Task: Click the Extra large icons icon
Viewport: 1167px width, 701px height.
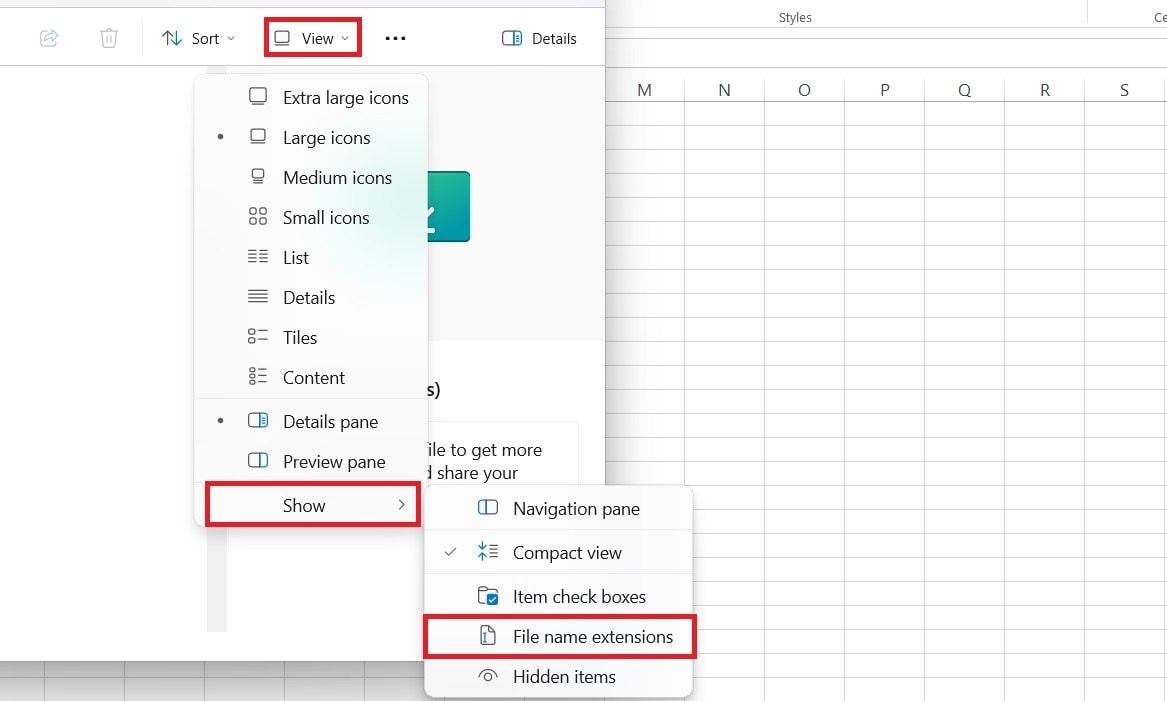Action: [x=258, y=97]
